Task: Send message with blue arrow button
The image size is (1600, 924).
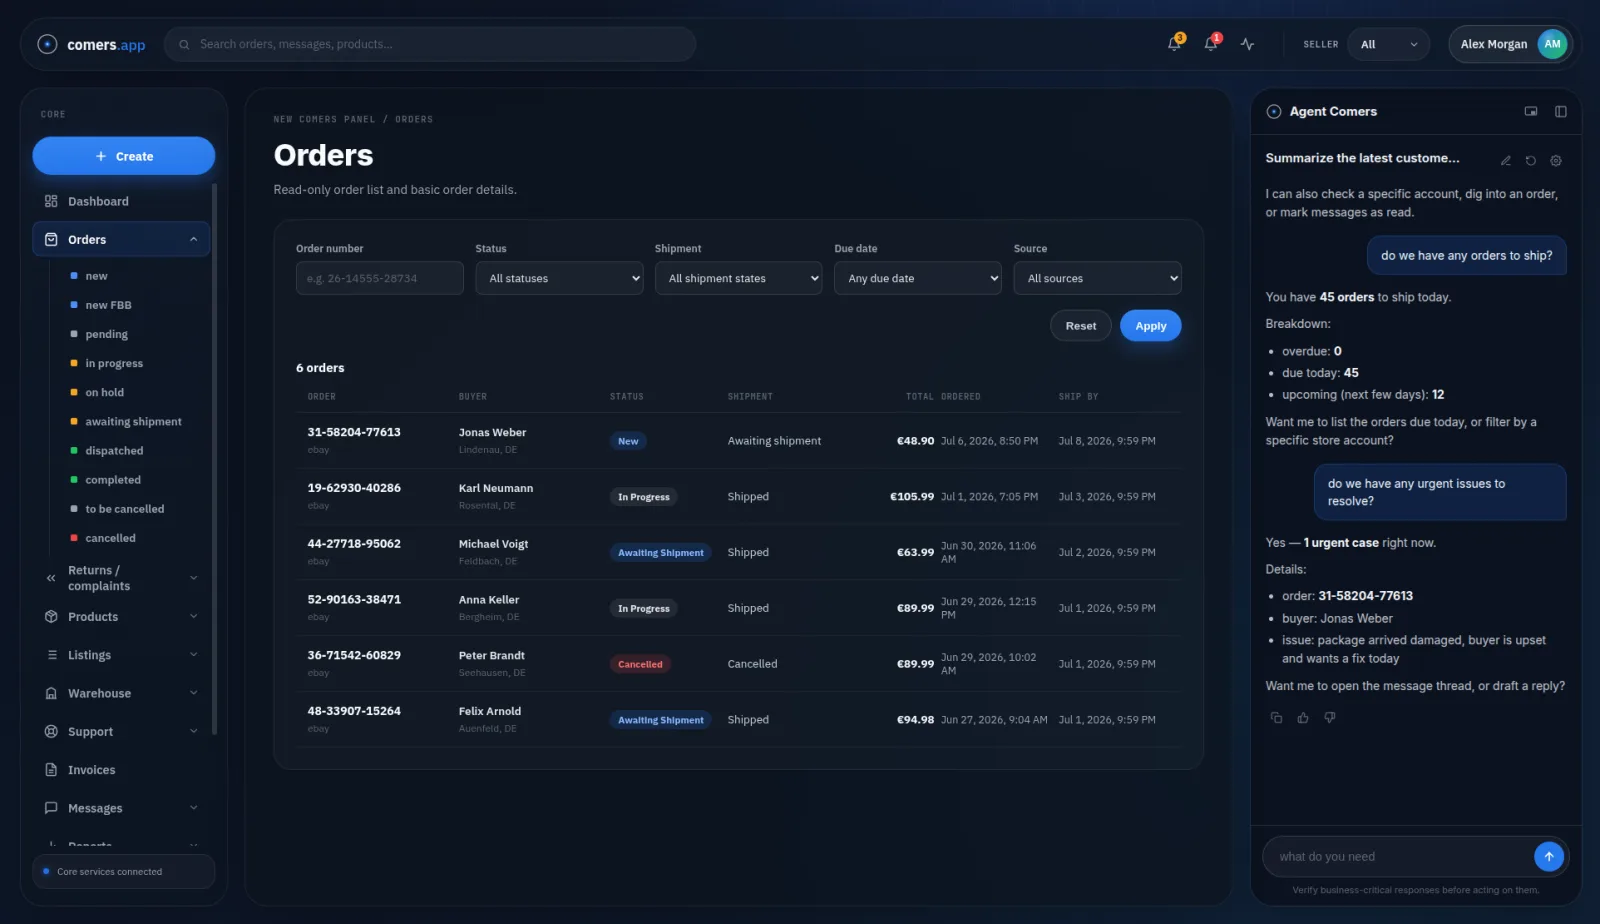Action: coord(1548,856)
